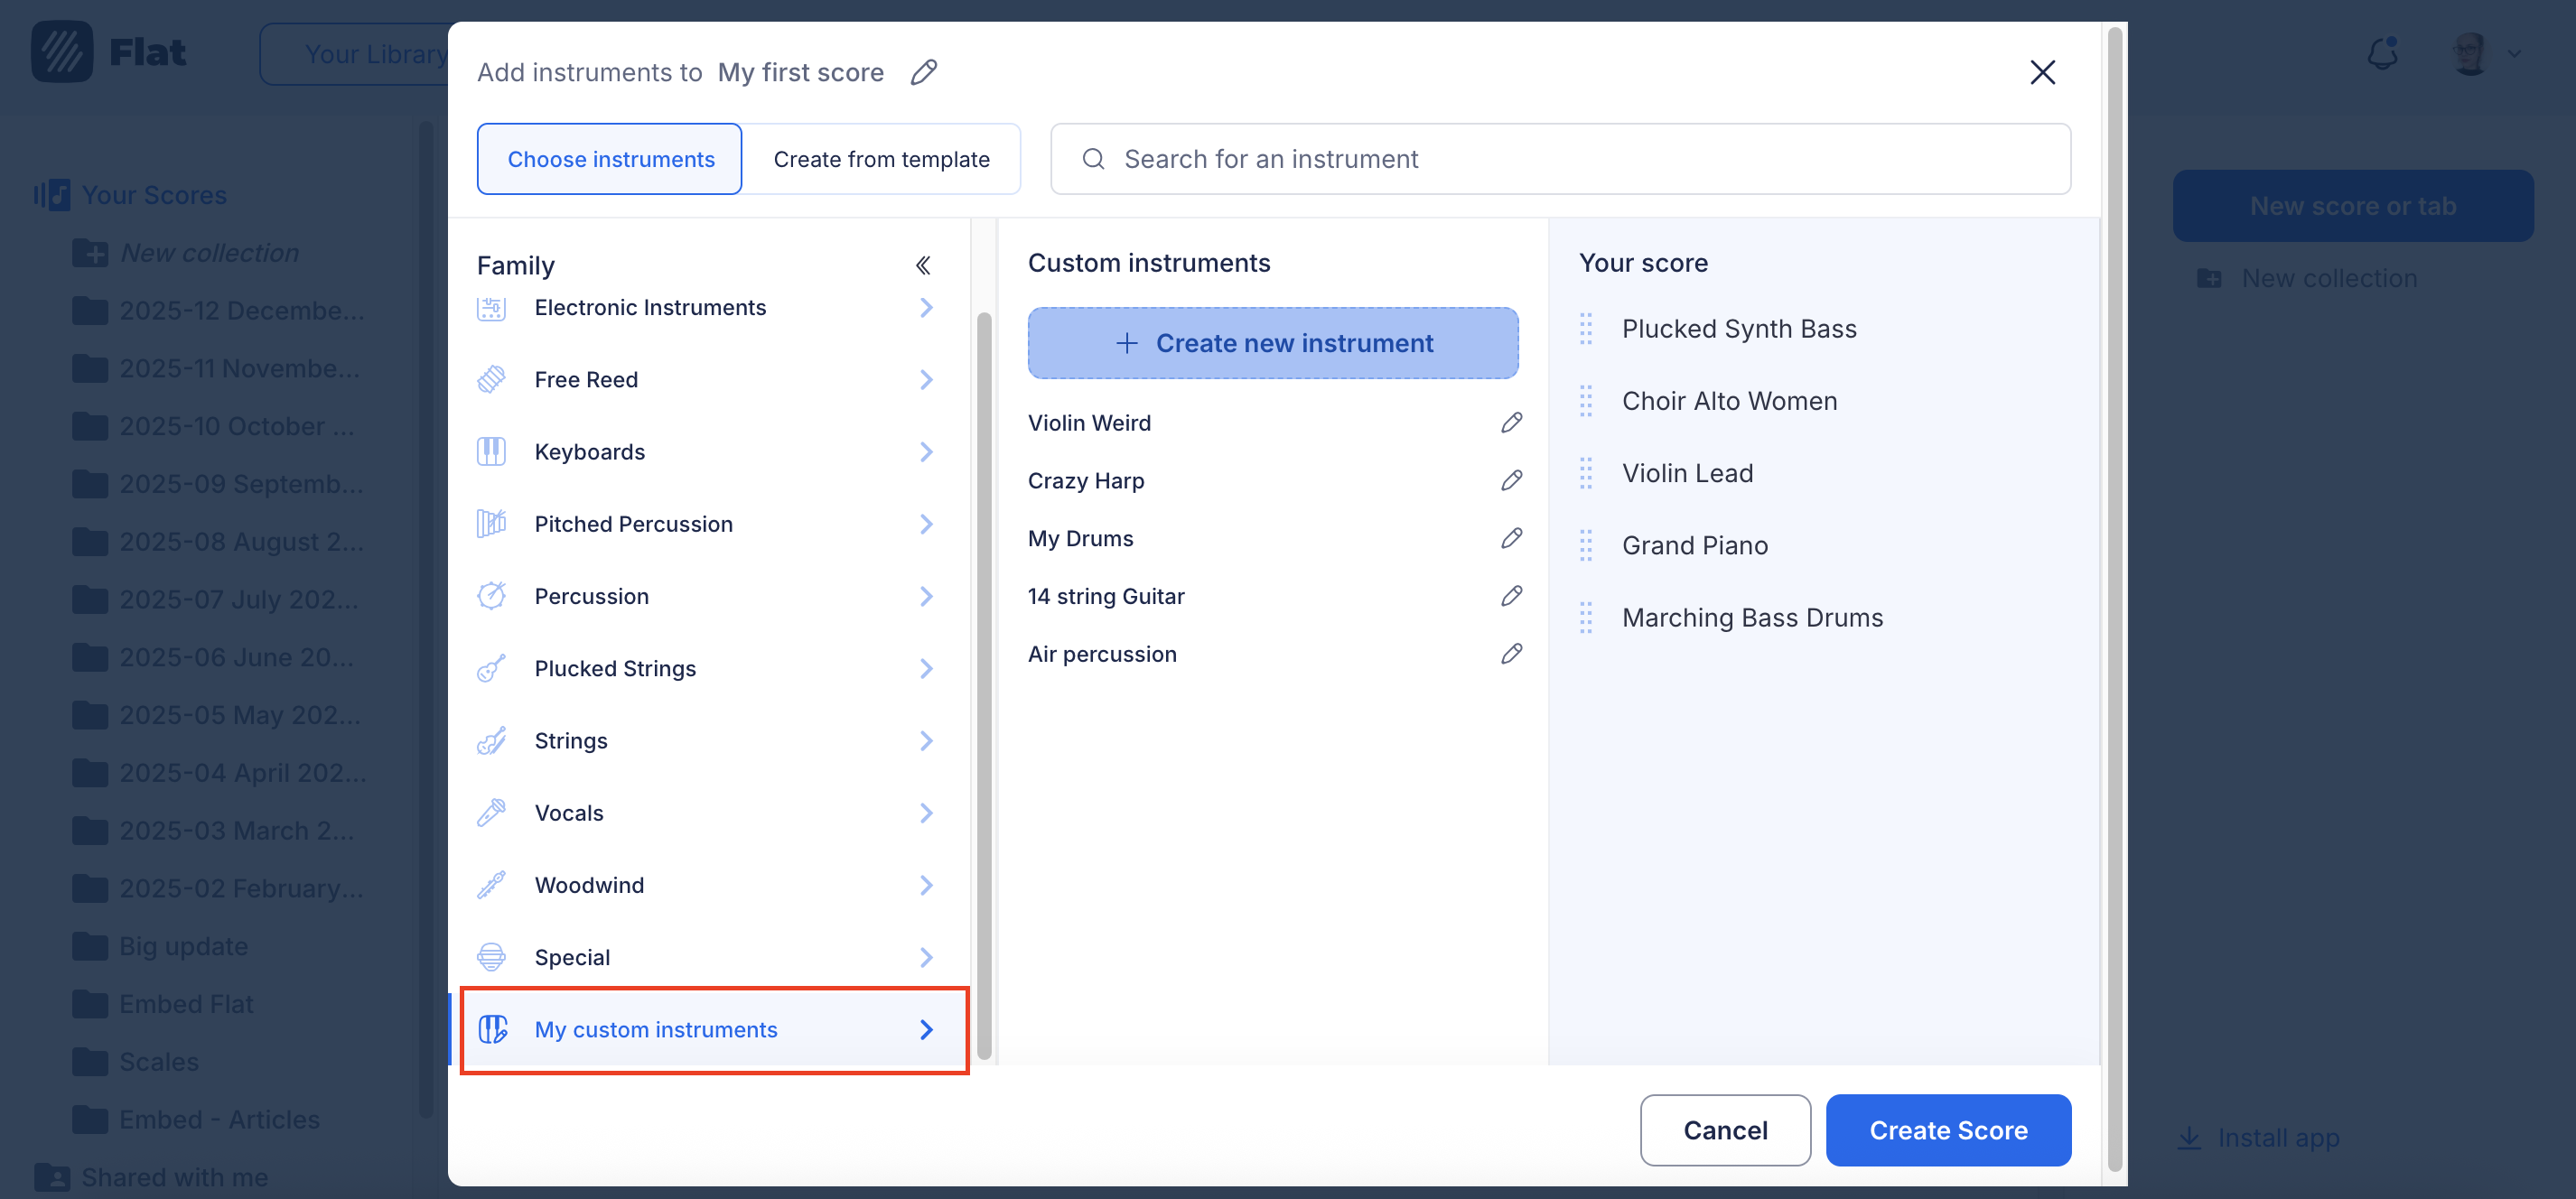The height and width of the screenshot is (1199, 2576).
Task: Click drag handle beside Marching Bass Drums
Action: tap(1585, 618)
